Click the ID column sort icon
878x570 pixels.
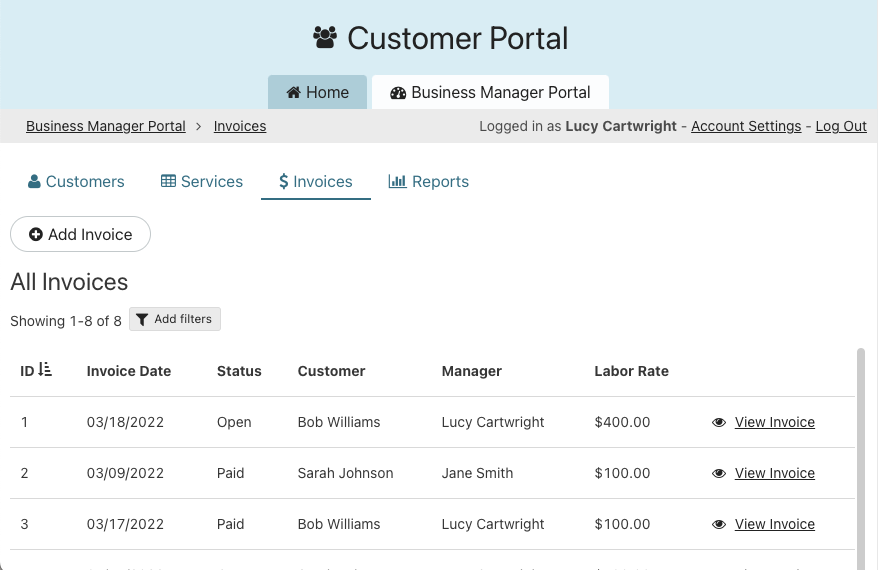click(45, 371)
